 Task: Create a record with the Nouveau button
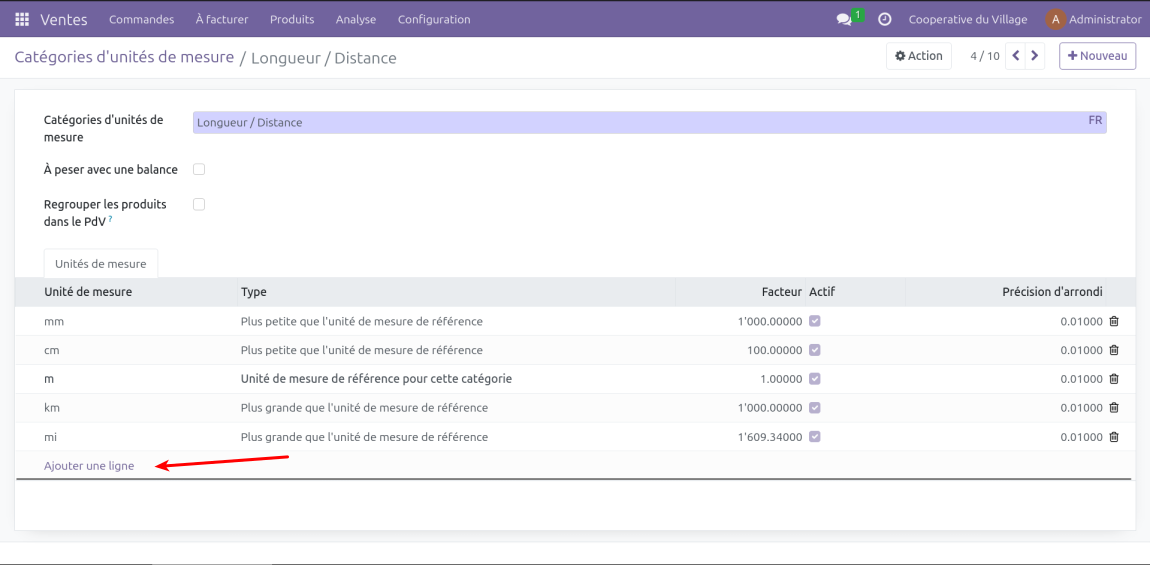1097,56
